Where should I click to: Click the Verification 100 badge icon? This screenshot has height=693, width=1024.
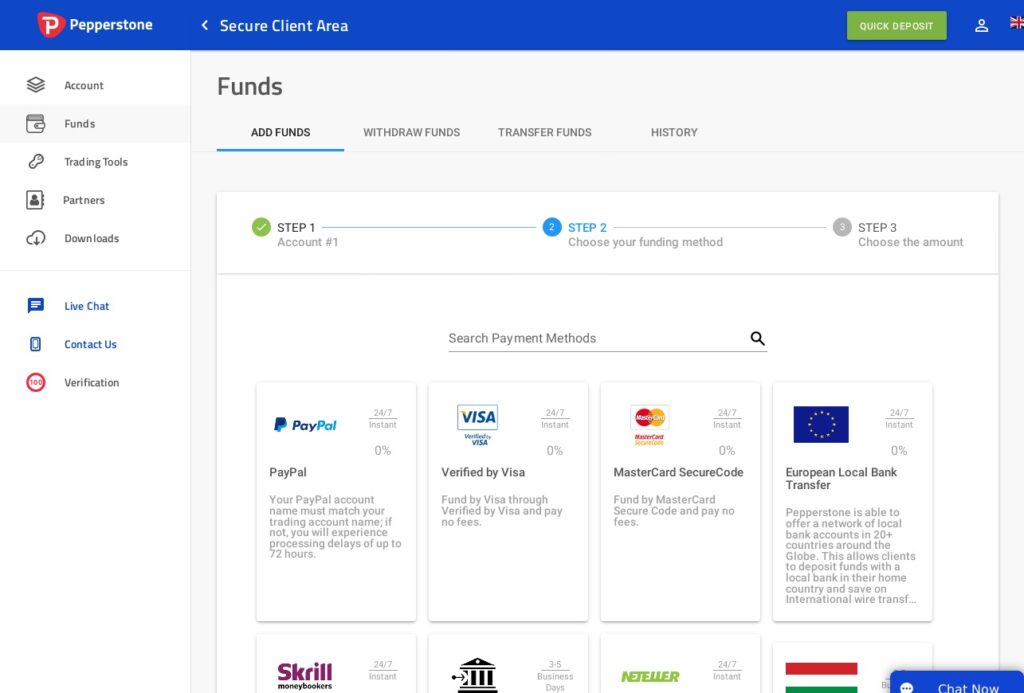coord(36,382)
